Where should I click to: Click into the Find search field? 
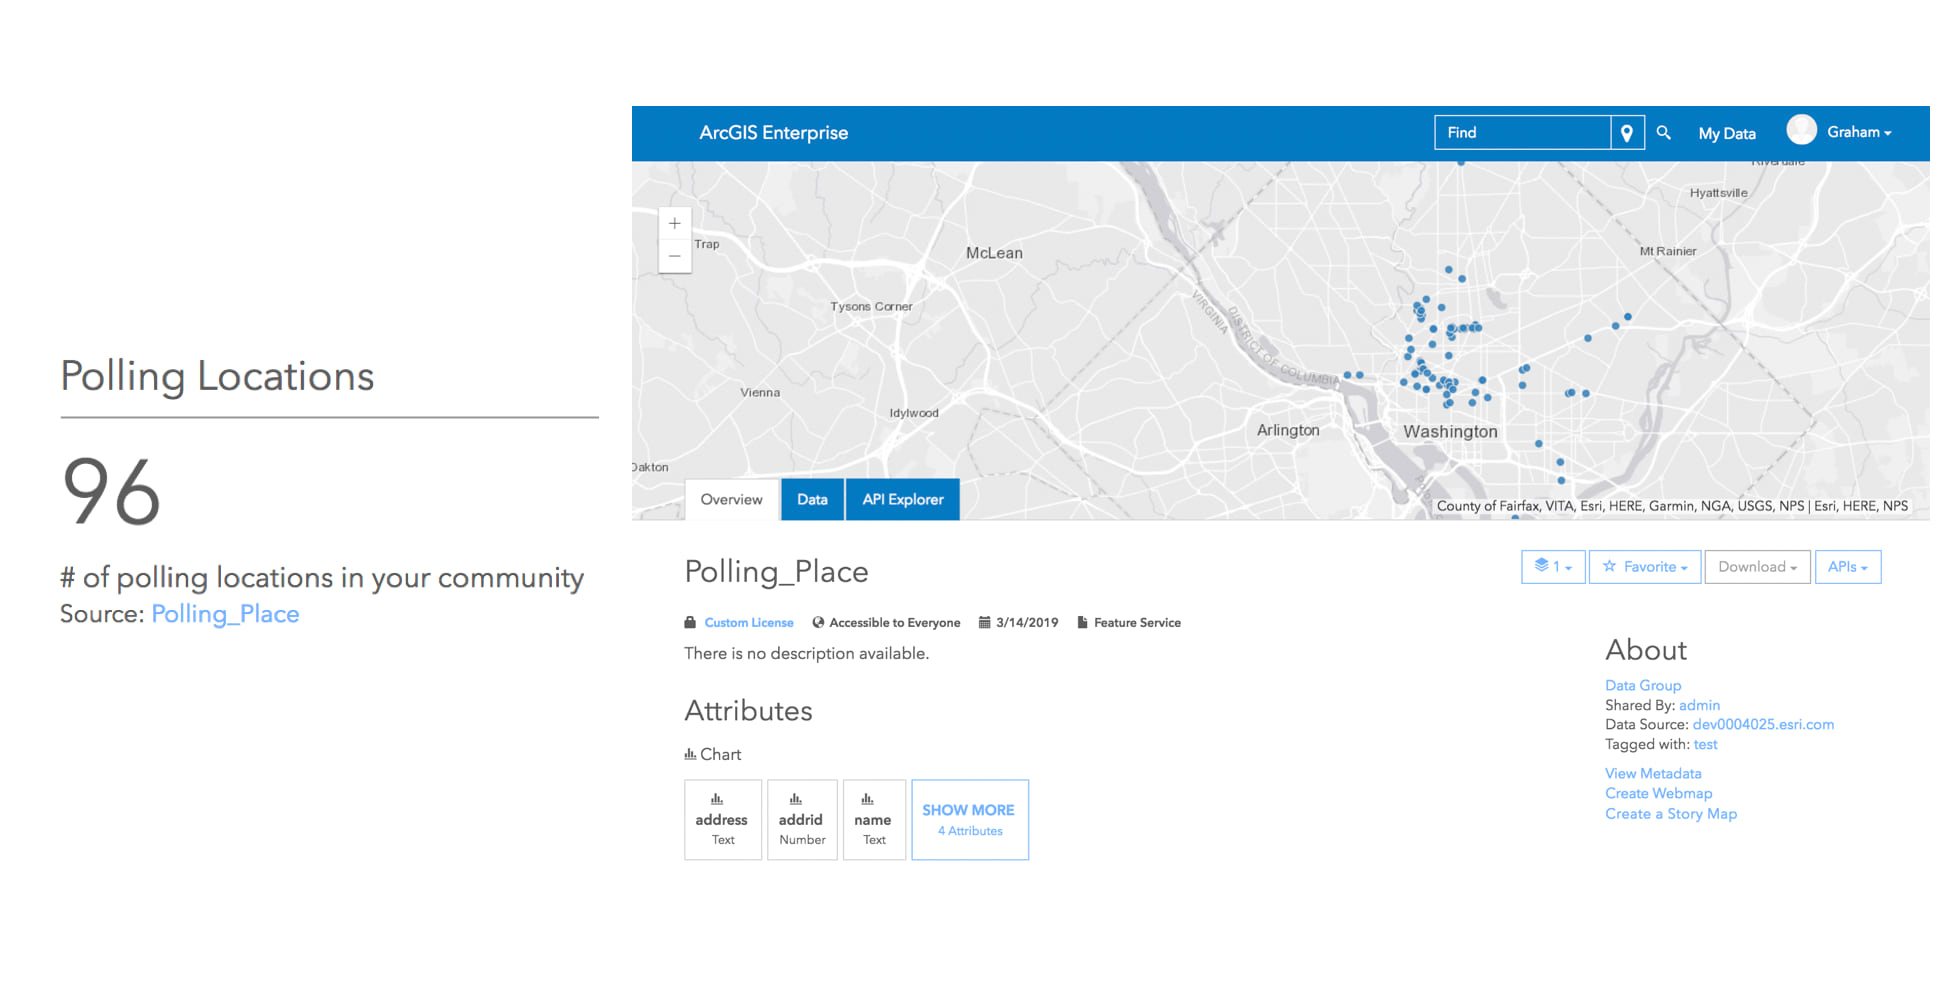(1522, 133)
